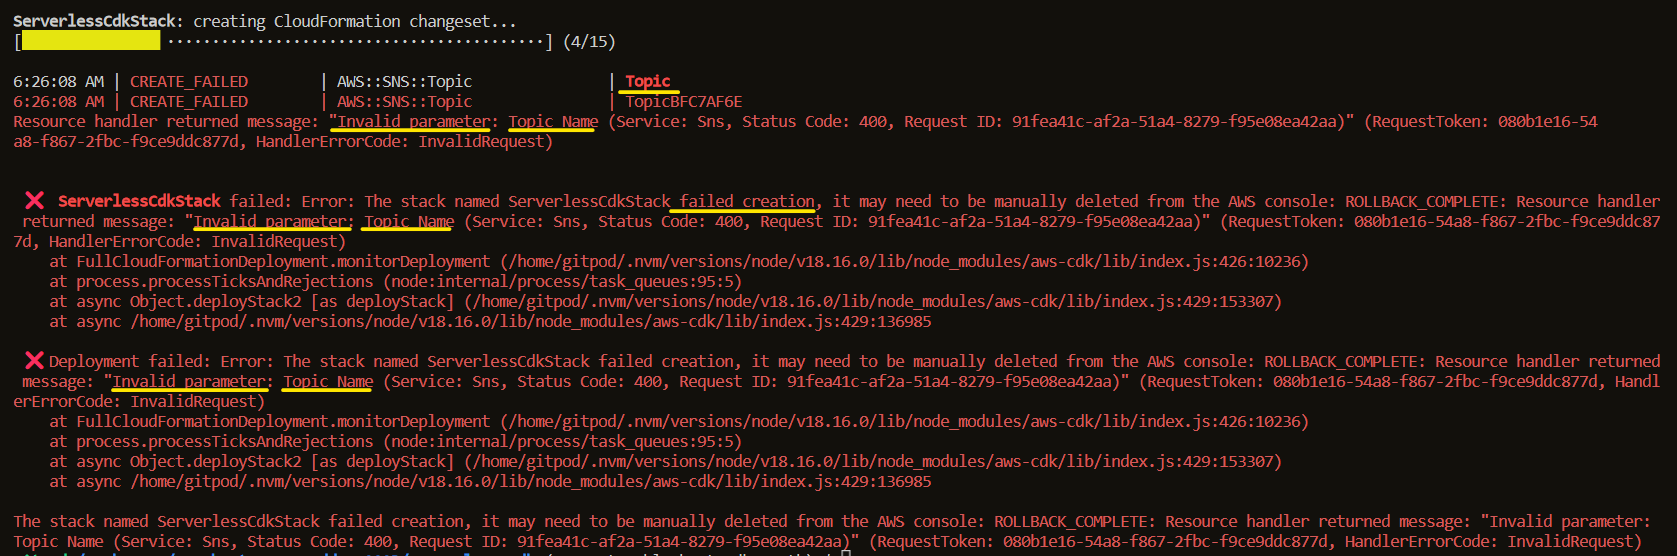Click 'AWS::SNS::Topic' in the TopicBFC7AF6E row

[x=404, y=101]
